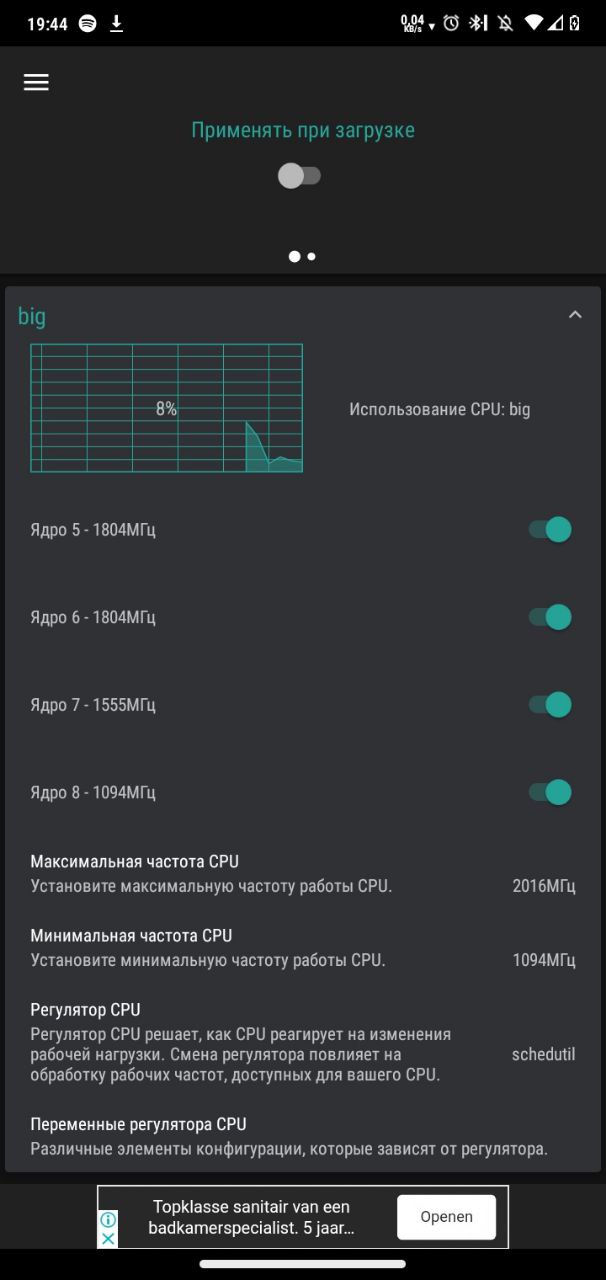
Task: Toggle Ядро 8 core off
Action: coord(550,793)
